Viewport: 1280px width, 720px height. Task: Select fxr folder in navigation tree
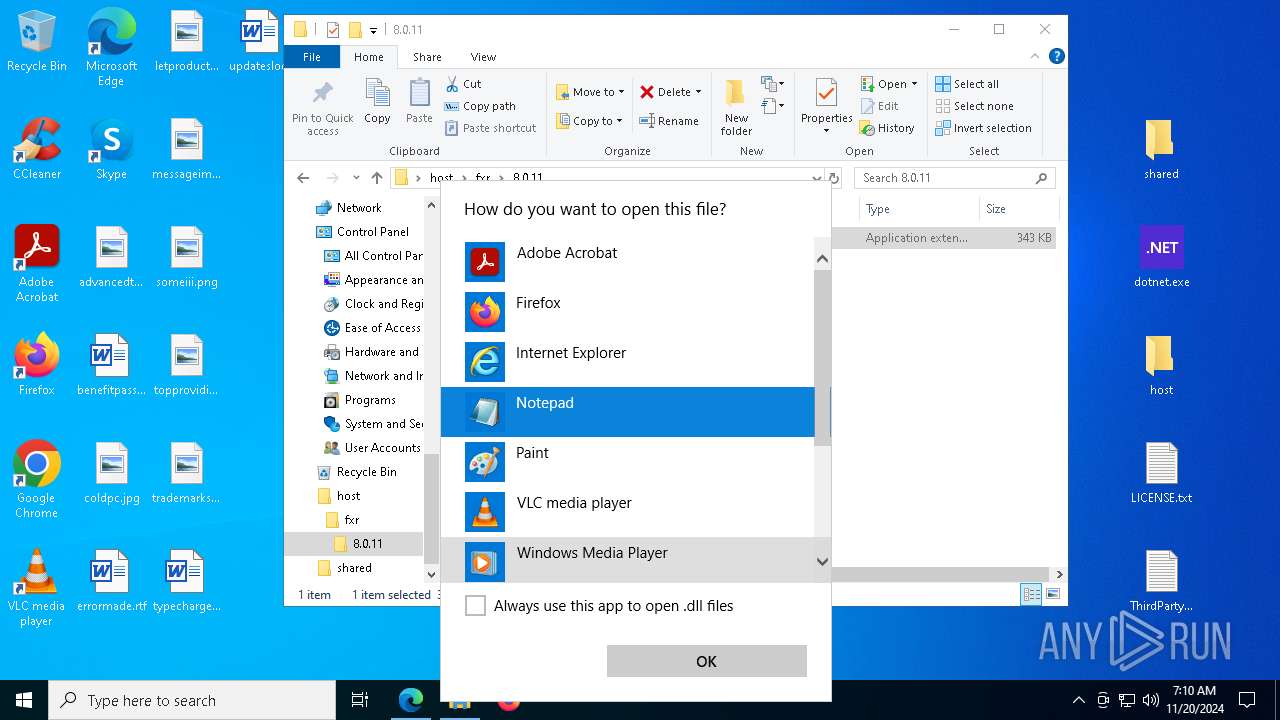[x=351, y=520]
